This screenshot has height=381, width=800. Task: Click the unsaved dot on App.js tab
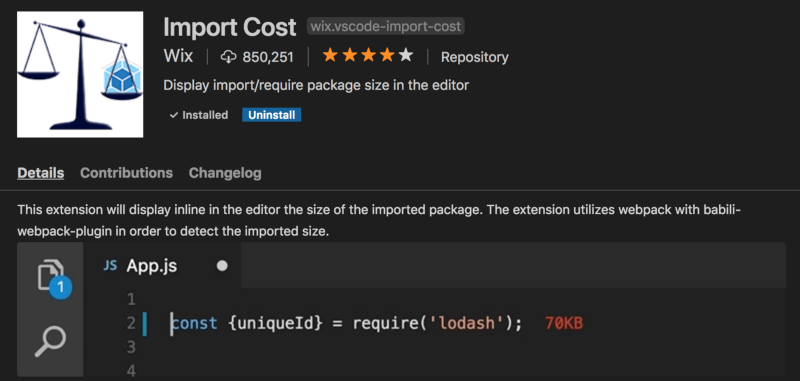click(222, 266)
